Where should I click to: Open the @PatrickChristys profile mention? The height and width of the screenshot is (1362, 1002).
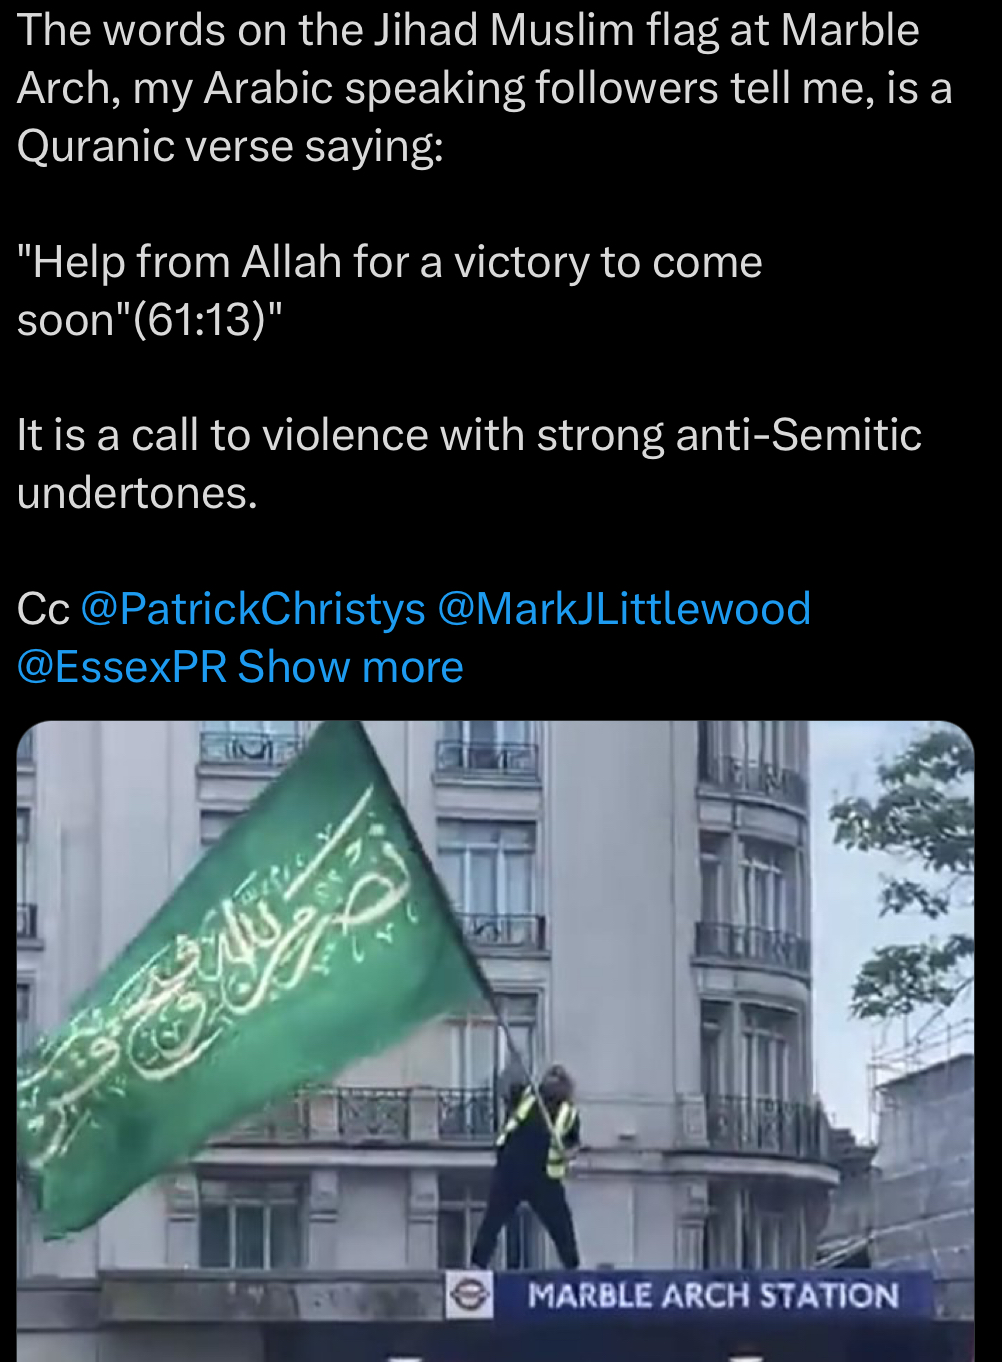(x=252, y=610)
